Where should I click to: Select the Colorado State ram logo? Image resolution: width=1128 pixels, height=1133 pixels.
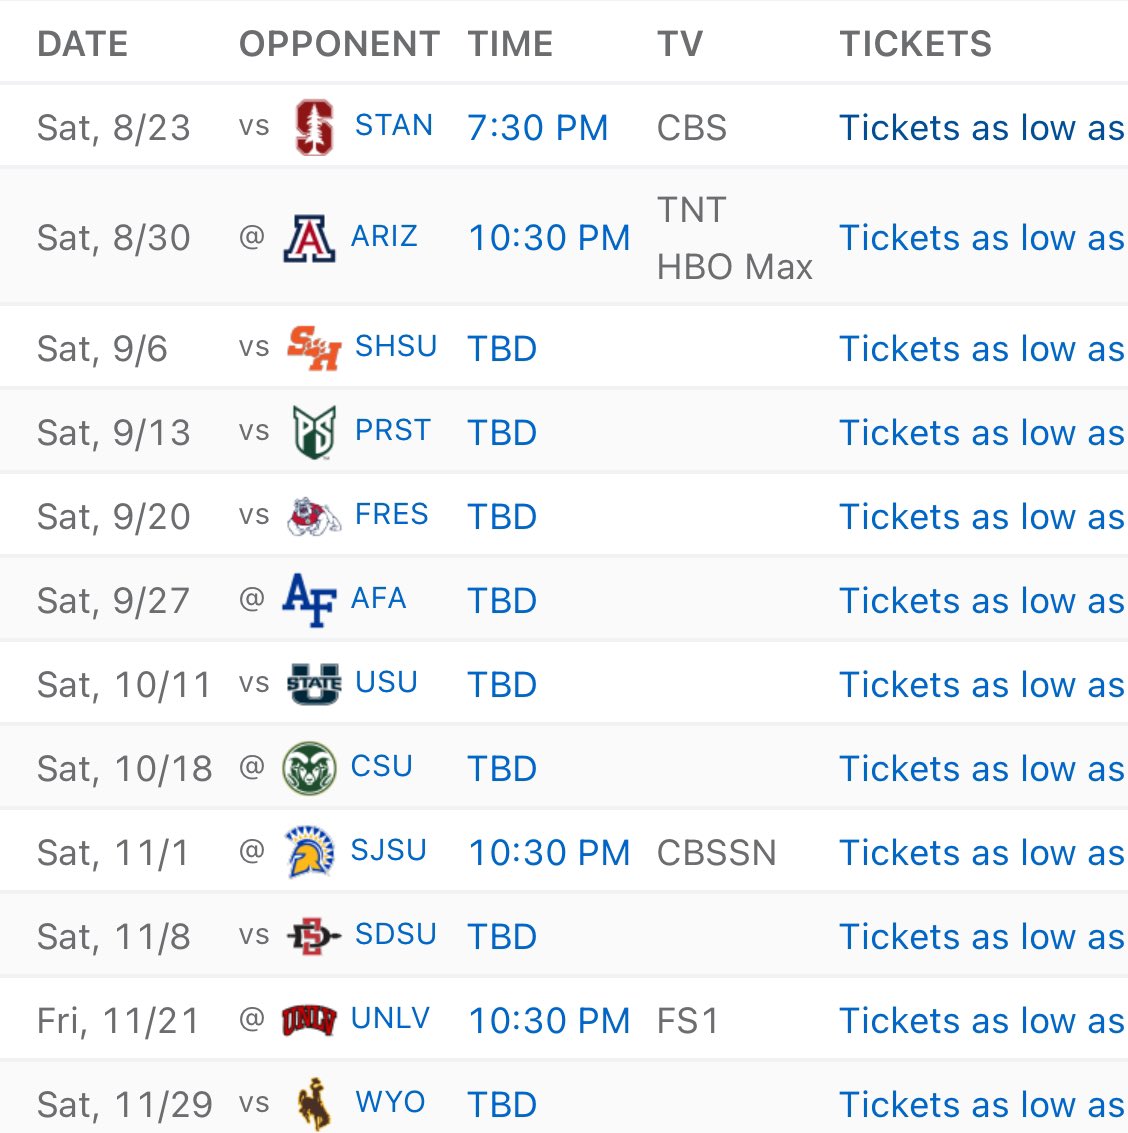pos(309,768)
